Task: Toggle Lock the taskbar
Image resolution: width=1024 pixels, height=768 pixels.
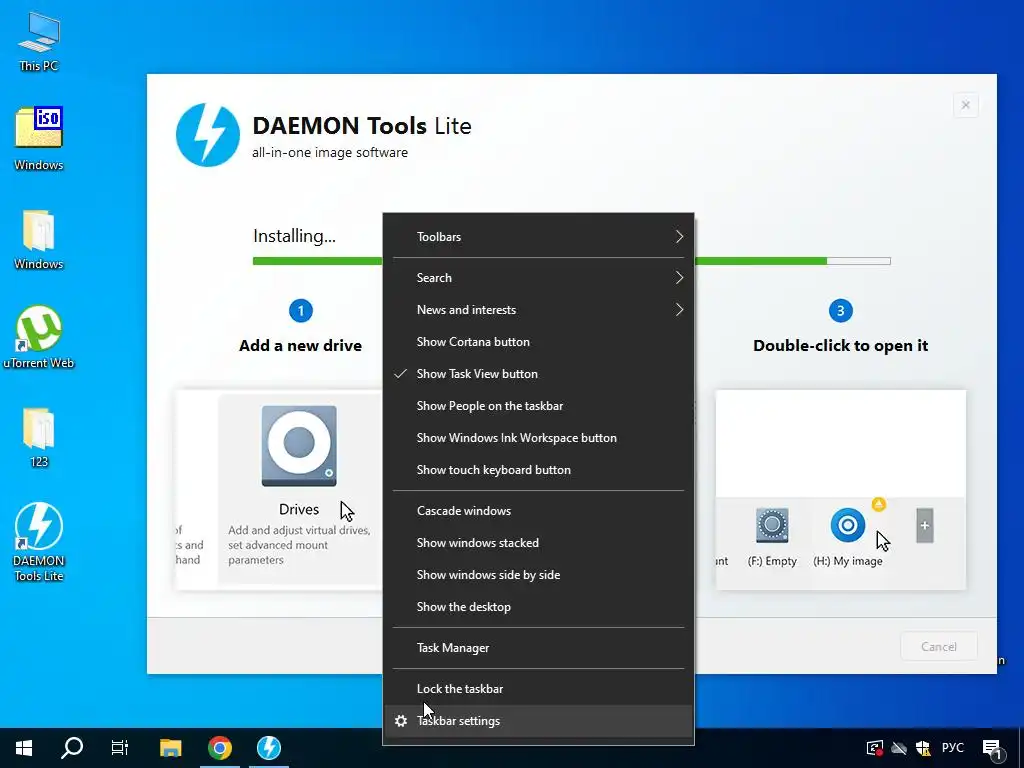Action: tap(538, 688)
